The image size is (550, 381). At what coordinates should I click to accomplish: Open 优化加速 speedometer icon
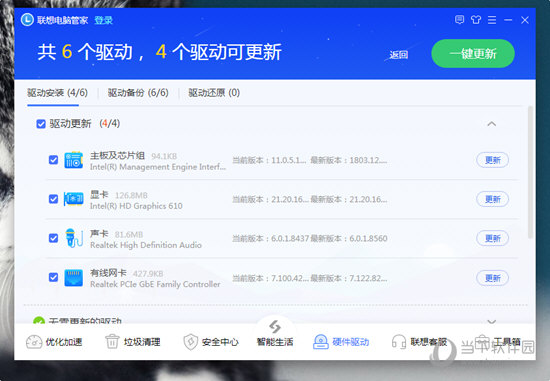click(x=34, y=342)
